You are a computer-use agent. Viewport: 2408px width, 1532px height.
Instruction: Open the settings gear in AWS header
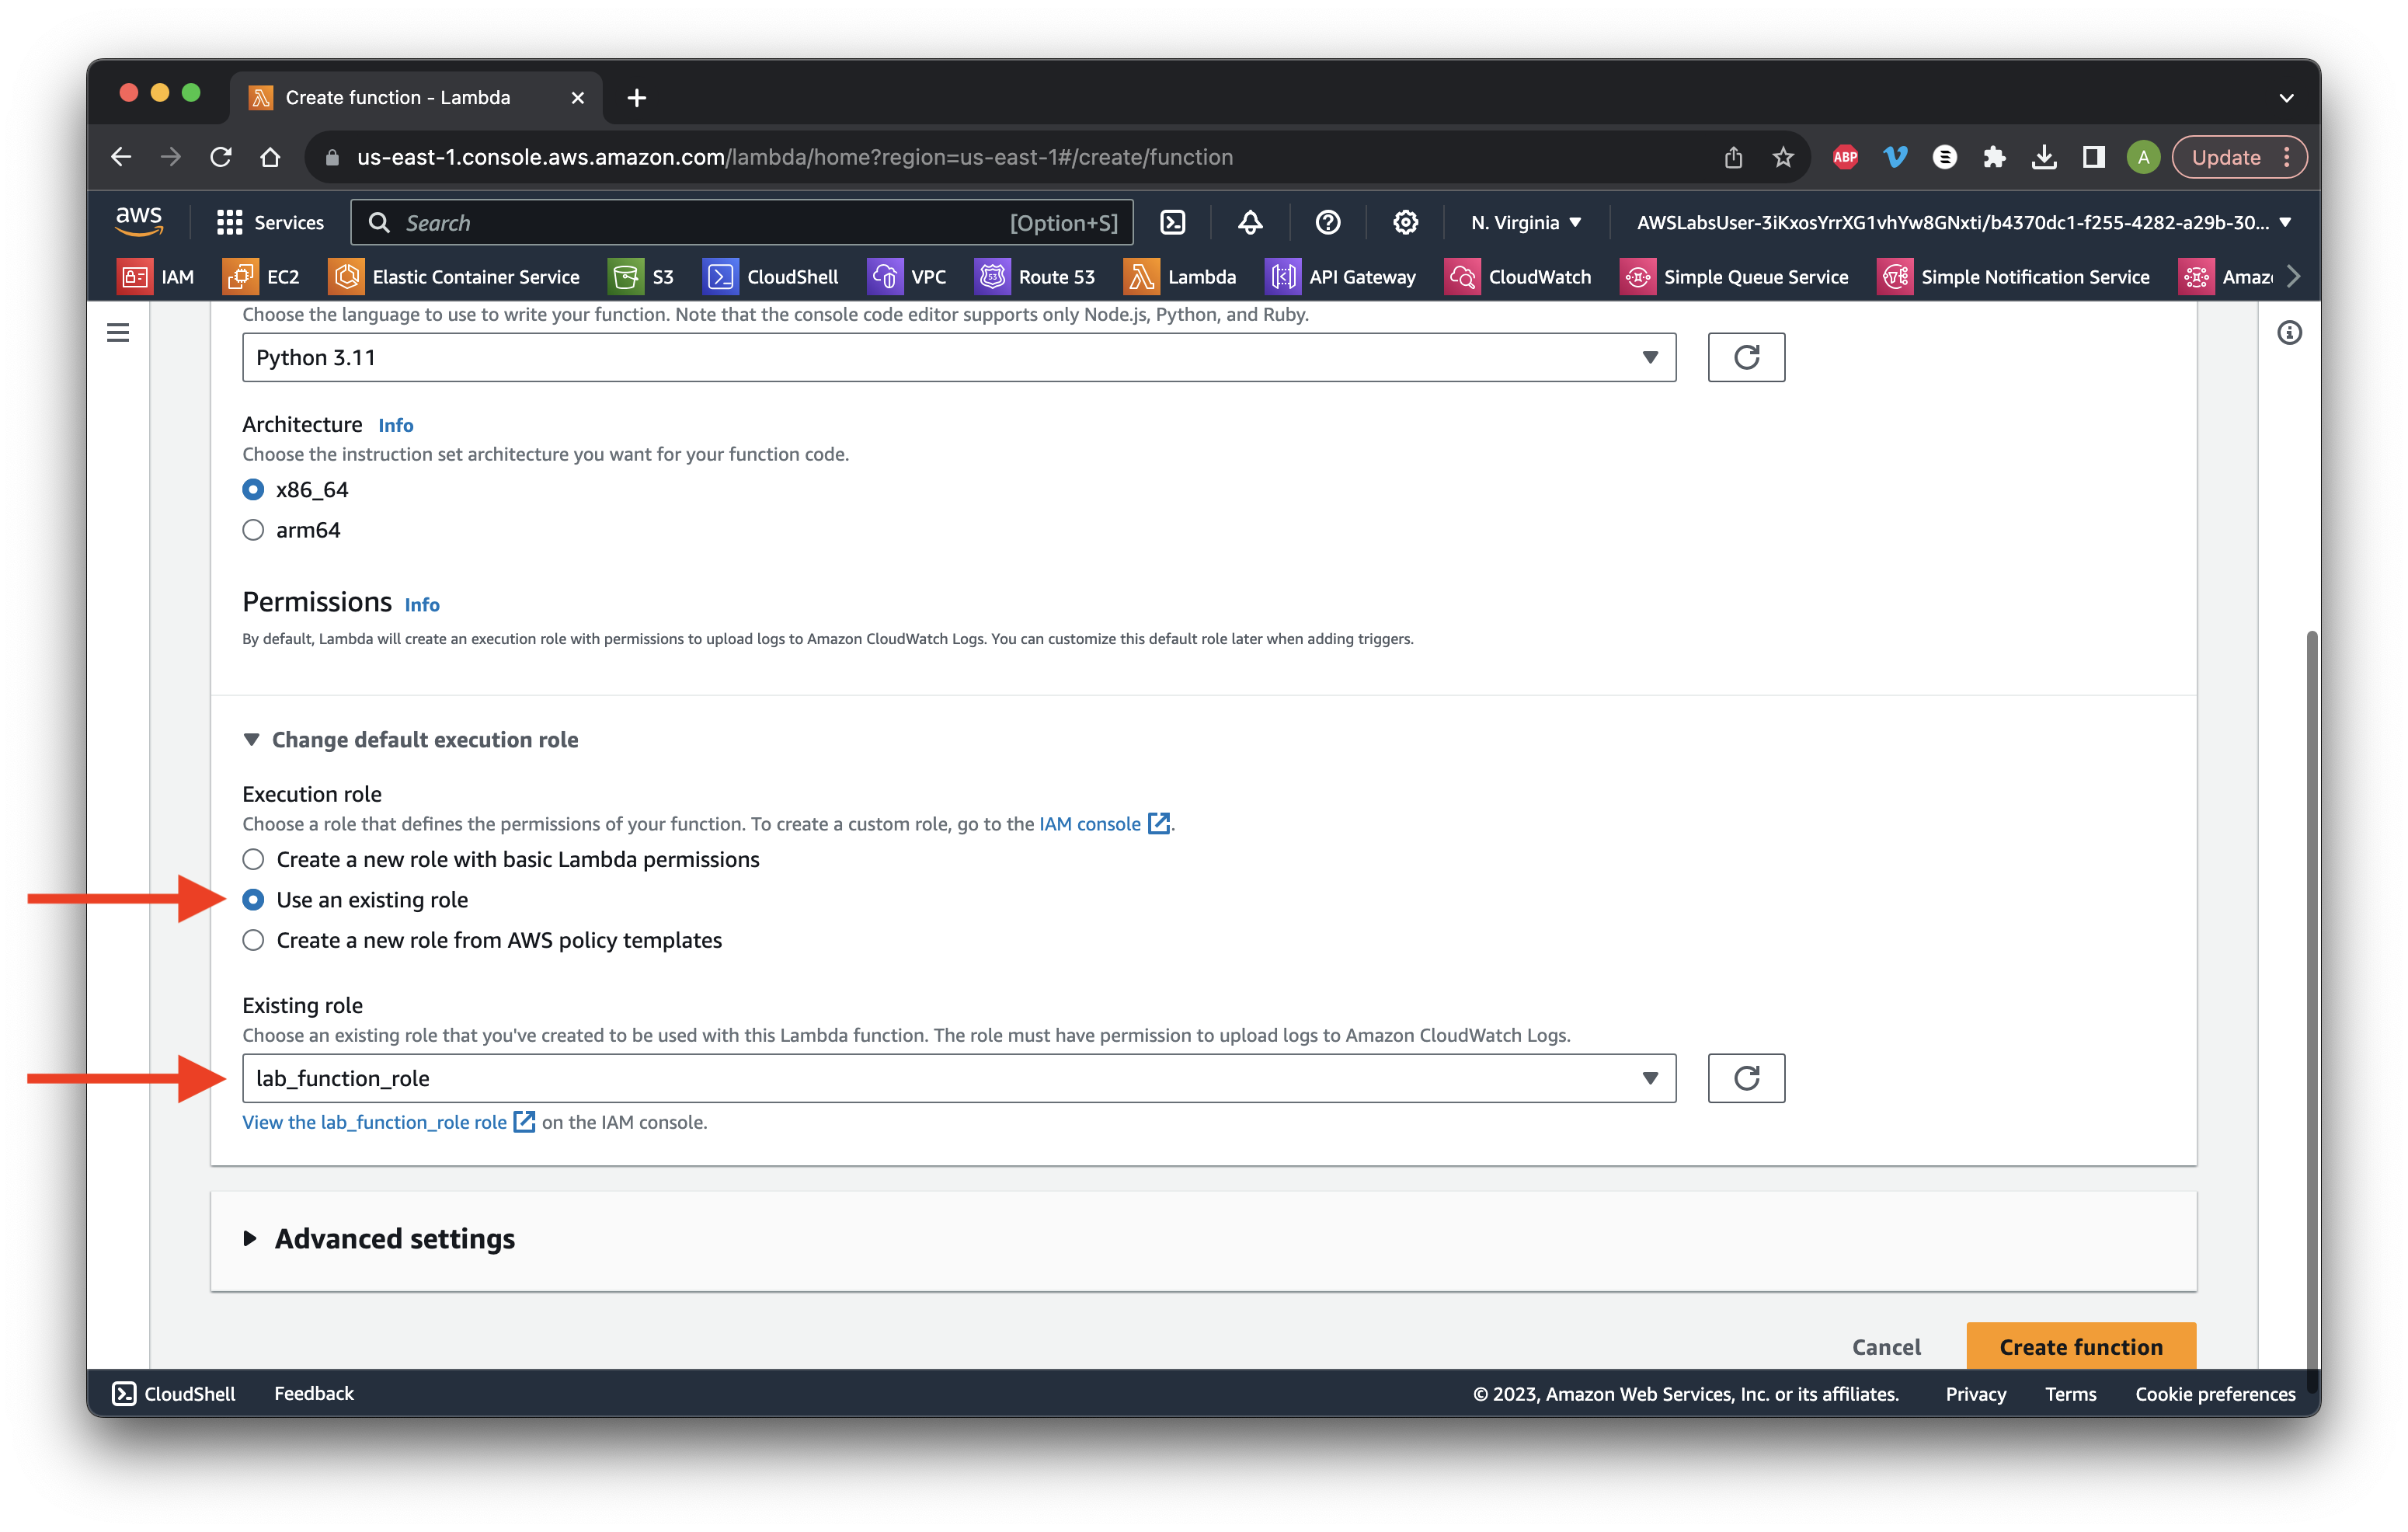click(x=1405, y=222)
